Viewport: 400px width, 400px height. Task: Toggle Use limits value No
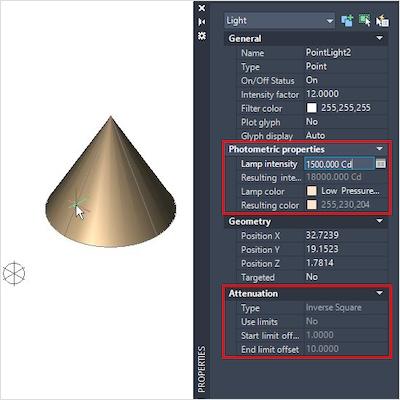[x=312, y=321]
